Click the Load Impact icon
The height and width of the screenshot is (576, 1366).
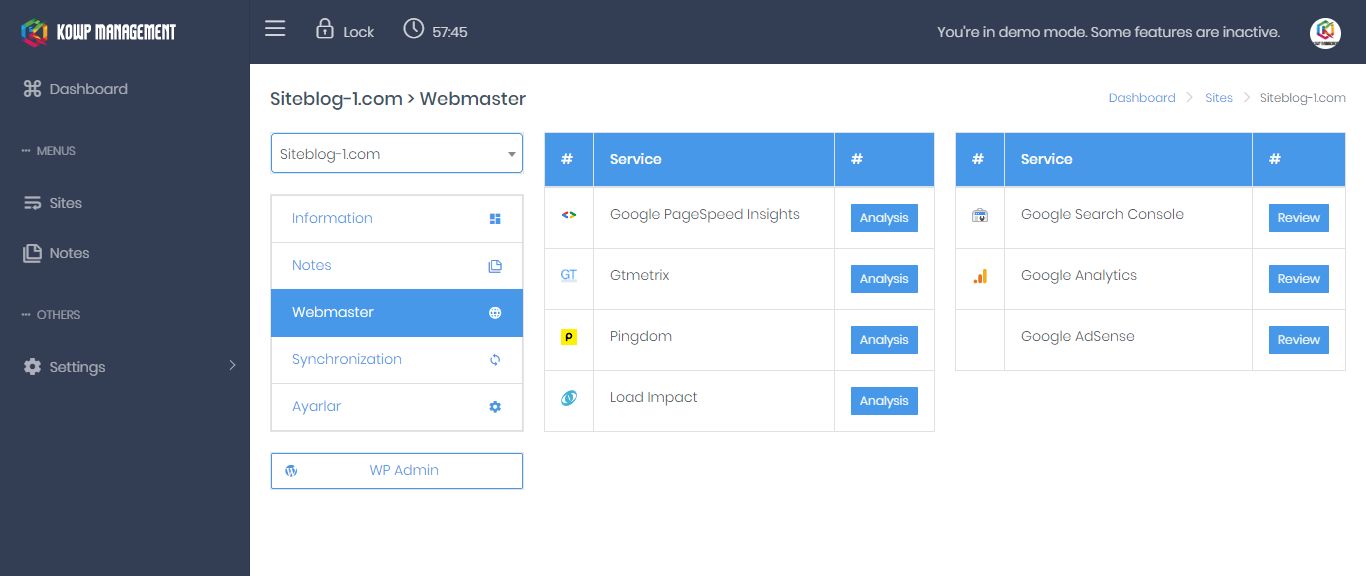(569, 398)
